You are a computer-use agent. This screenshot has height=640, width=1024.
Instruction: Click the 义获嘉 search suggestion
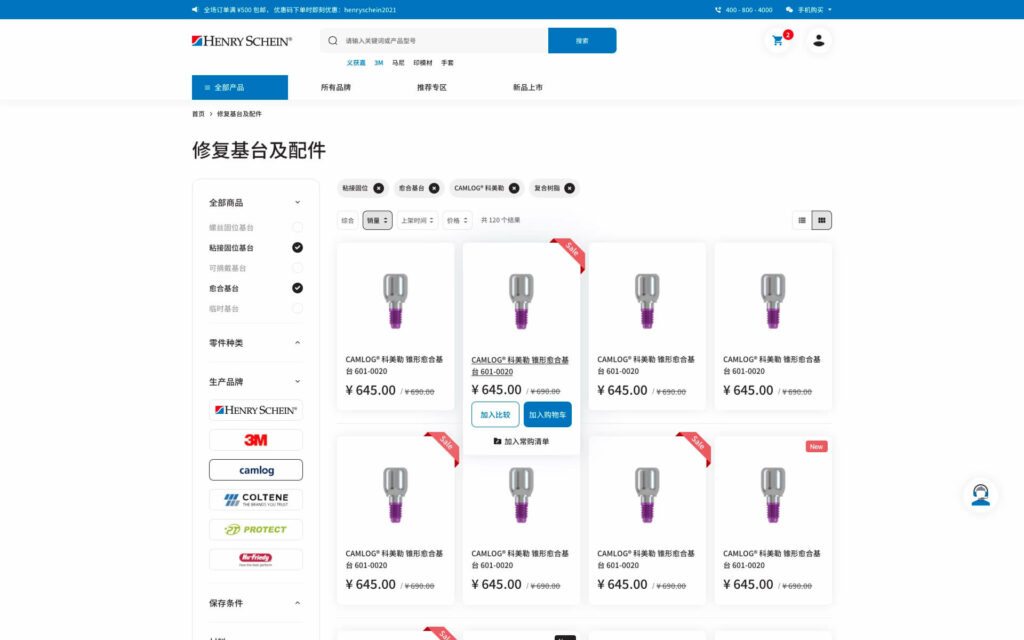click(x=356, y=63)
